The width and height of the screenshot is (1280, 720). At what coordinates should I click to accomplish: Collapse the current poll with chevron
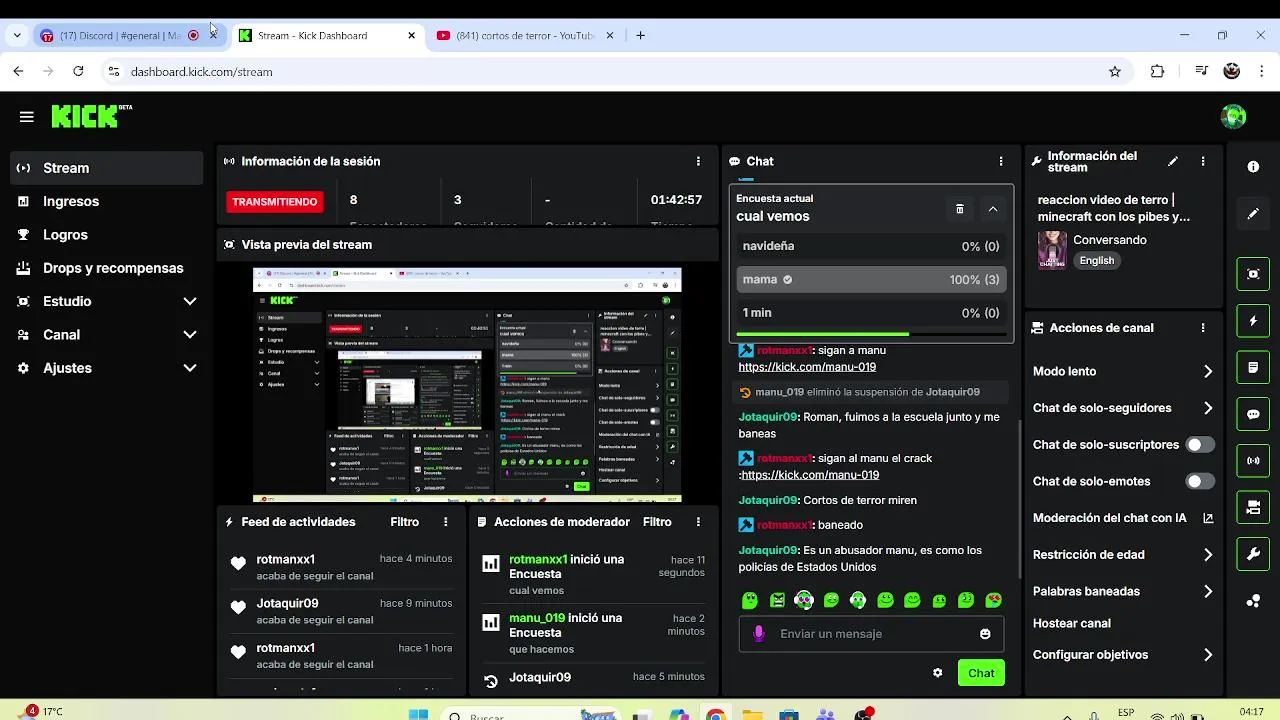993,209
